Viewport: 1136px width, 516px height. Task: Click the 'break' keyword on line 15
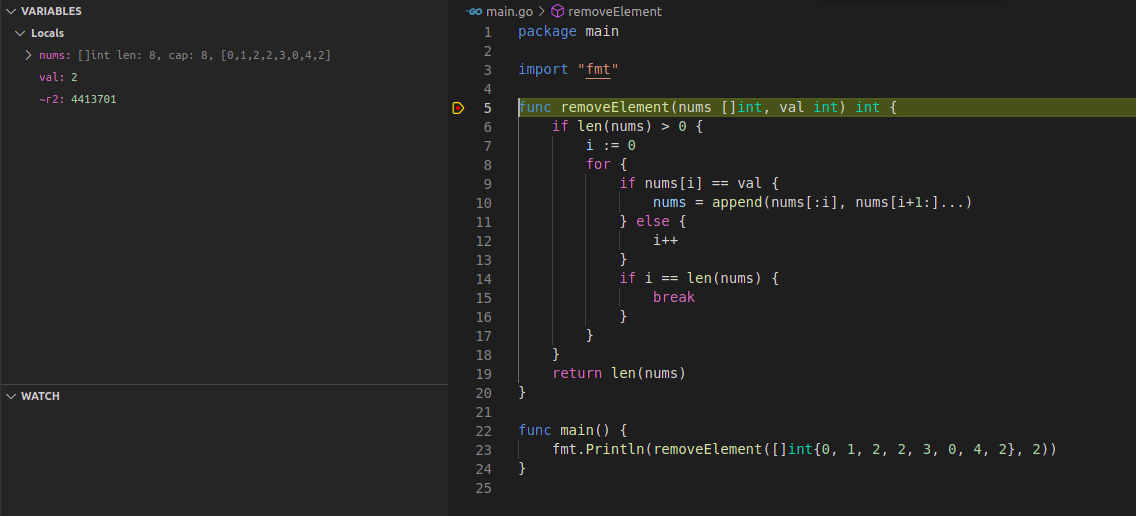(674, 298)
